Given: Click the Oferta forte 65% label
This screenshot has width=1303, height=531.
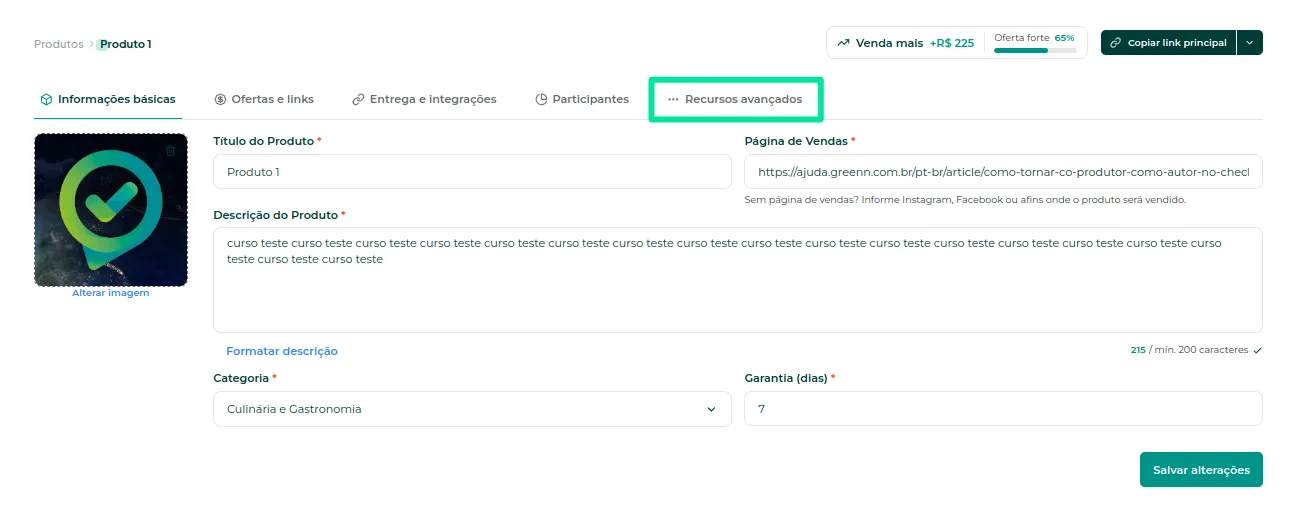Looking at the screenshot, I should click(1034, 37).
